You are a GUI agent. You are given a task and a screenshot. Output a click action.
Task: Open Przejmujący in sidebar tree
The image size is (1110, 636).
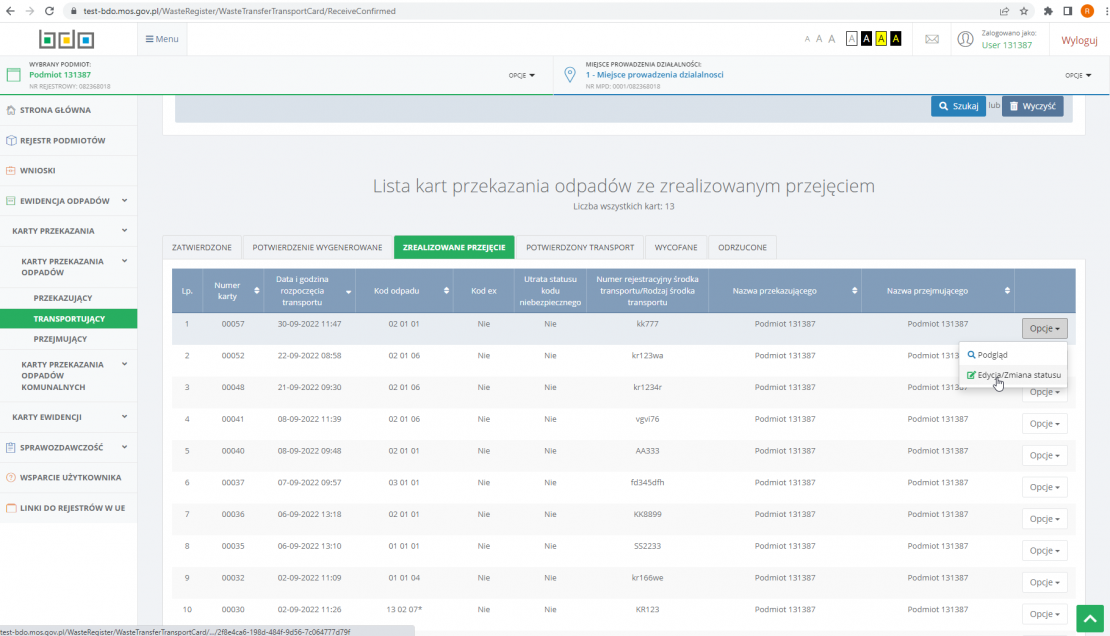pos(60,339)
